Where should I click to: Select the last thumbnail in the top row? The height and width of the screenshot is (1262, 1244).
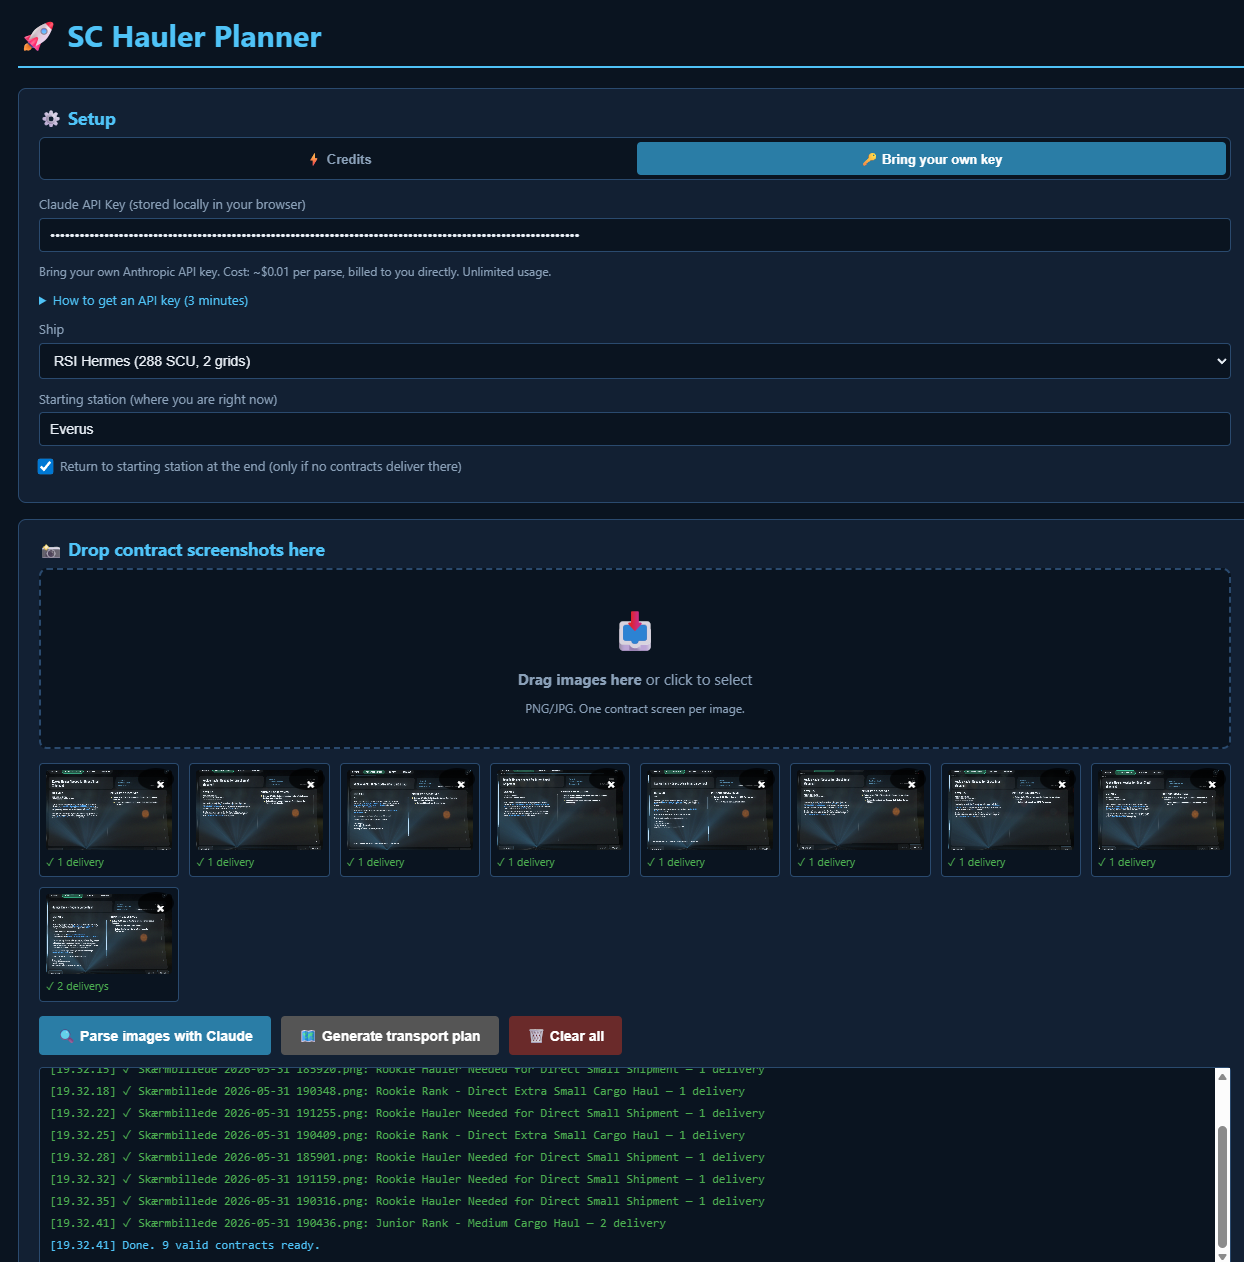coord(1161,820)
